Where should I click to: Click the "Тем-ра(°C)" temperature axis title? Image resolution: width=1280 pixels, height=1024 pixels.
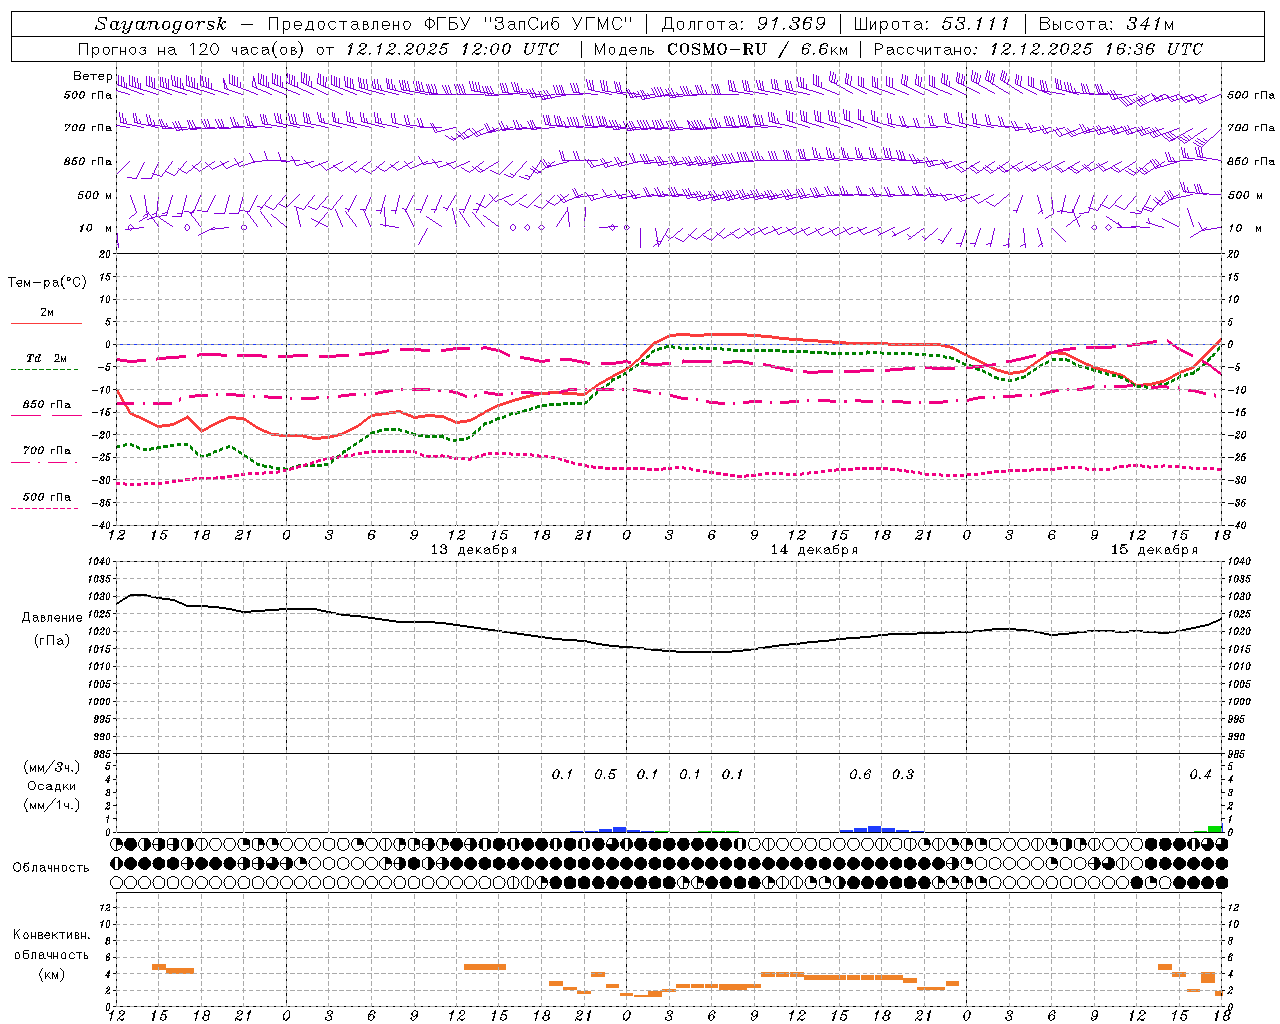point(47,283)
